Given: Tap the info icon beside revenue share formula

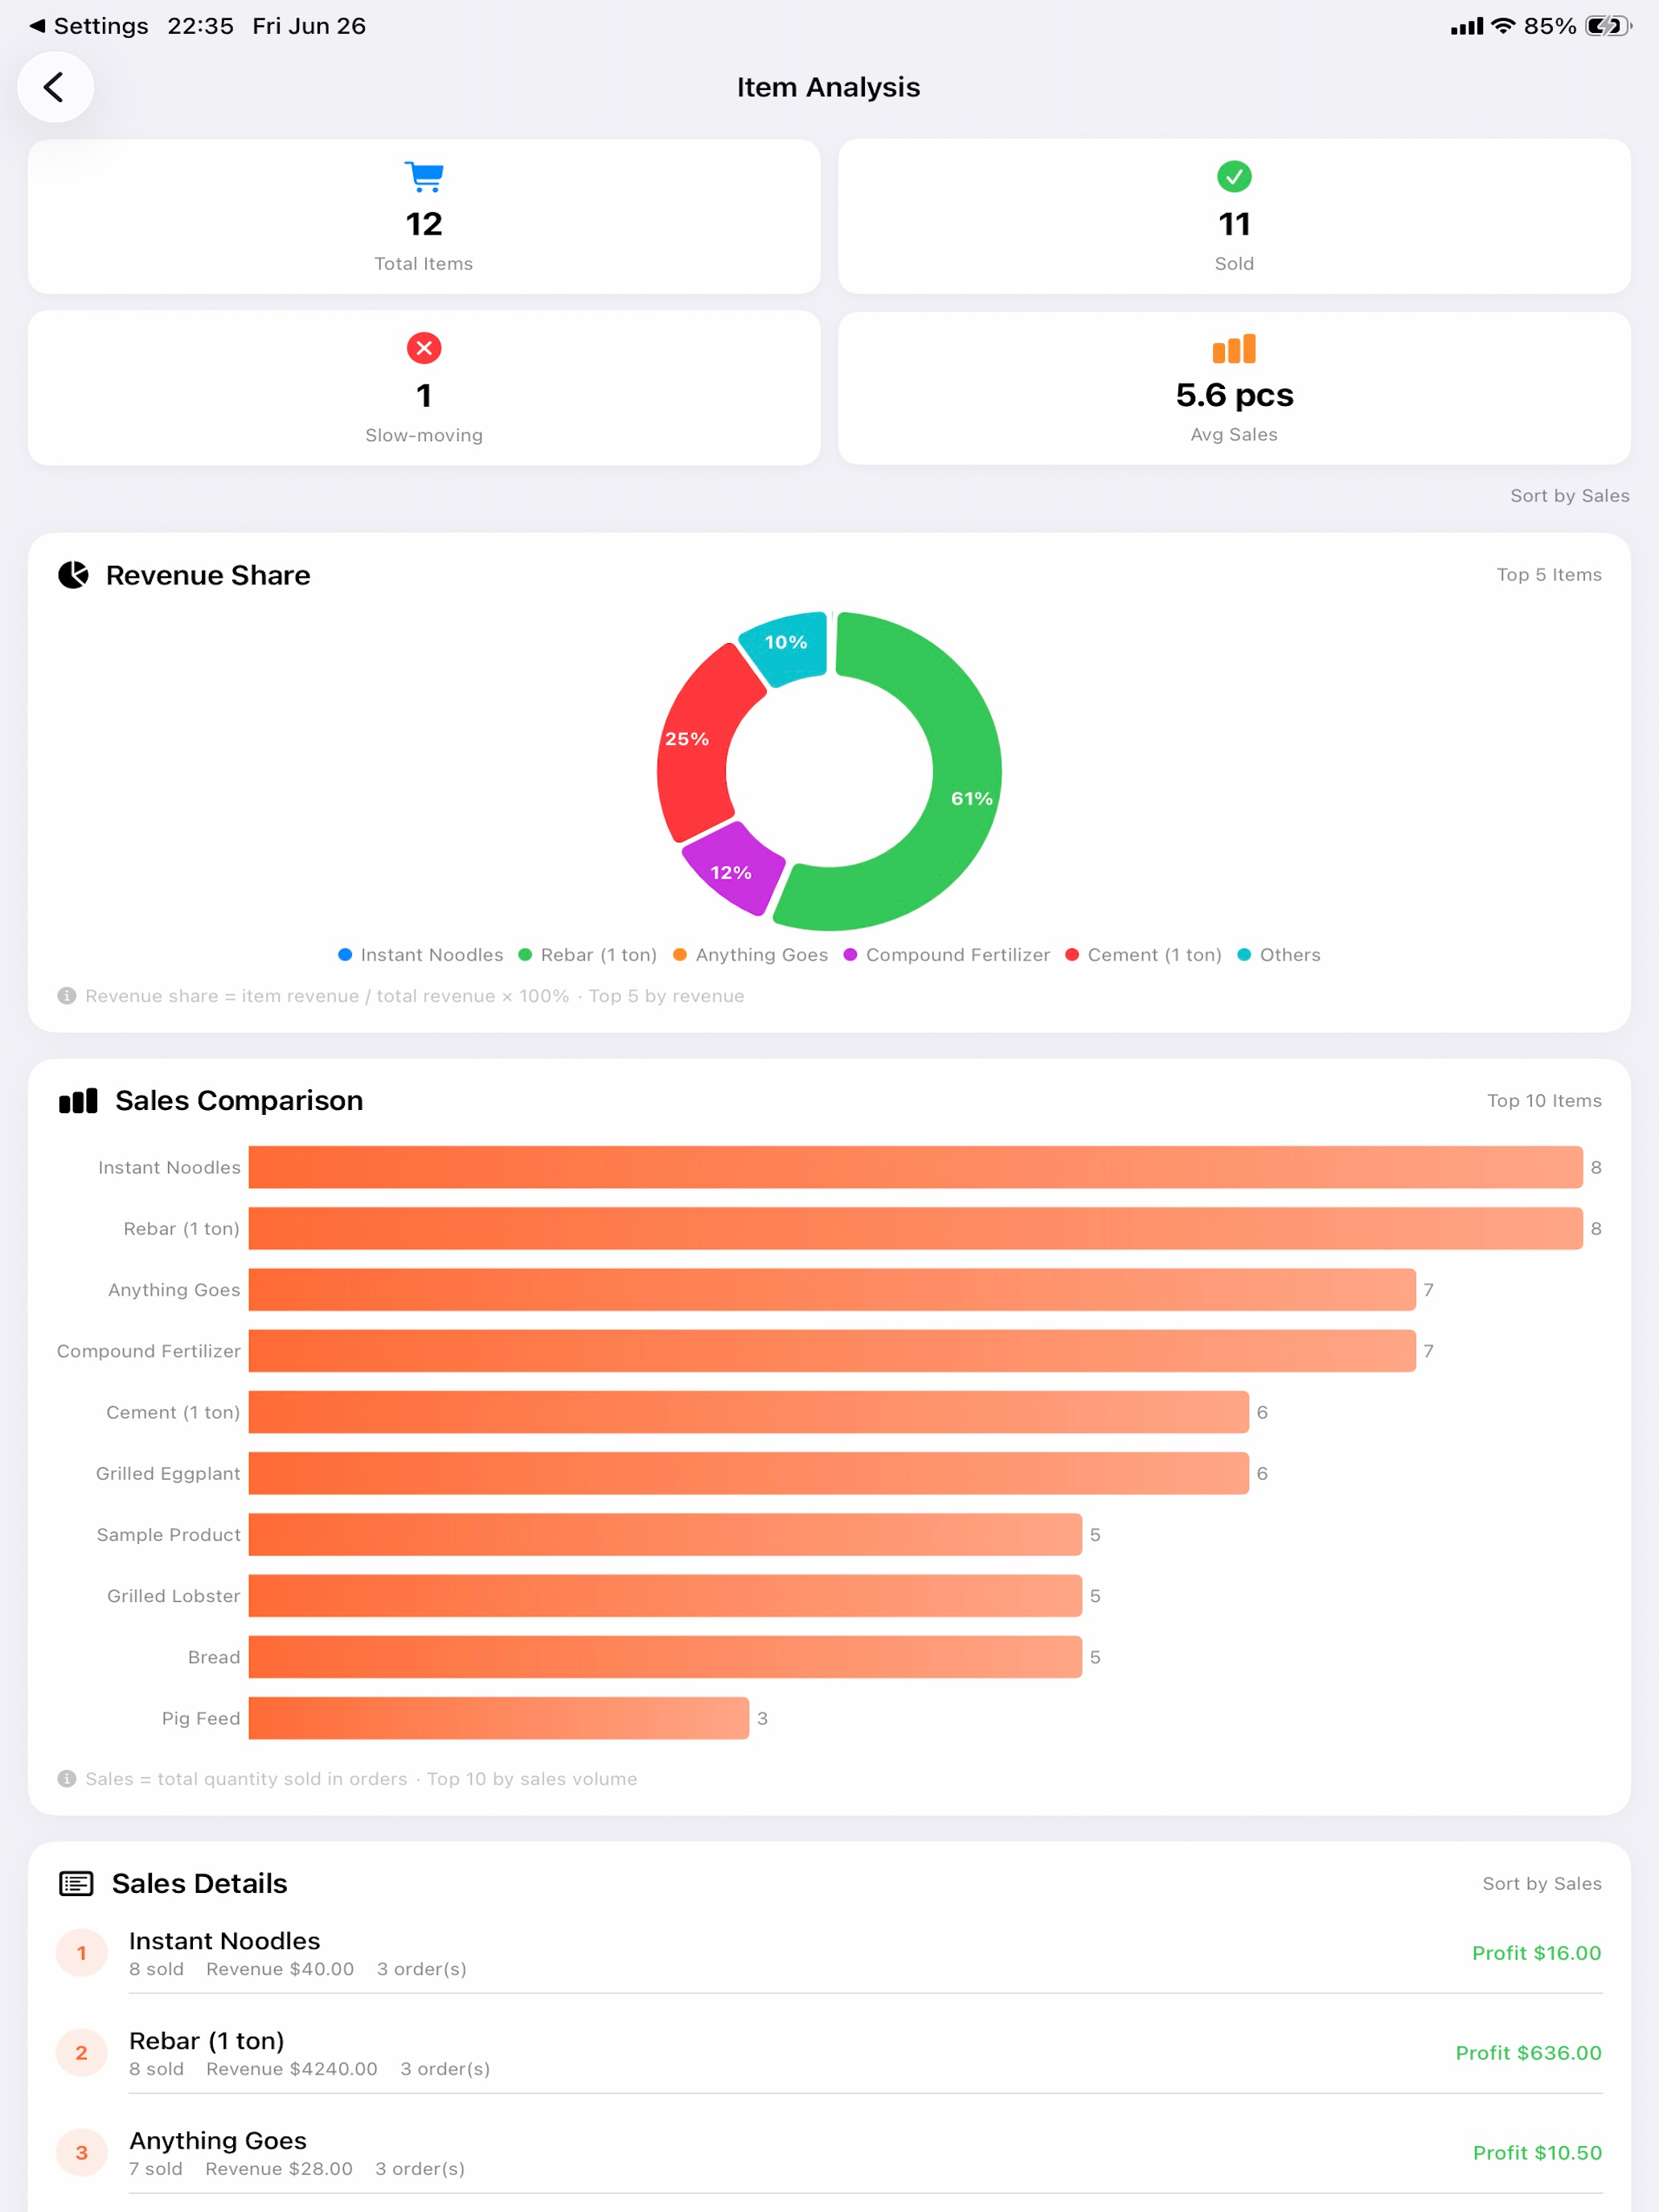Looking at the screenshot, I should [x=67, y=996].
